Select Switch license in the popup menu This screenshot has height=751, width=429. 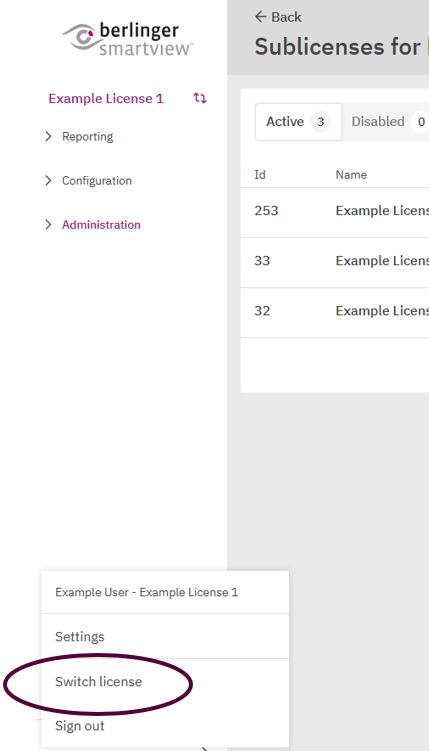tap(165, 682)
